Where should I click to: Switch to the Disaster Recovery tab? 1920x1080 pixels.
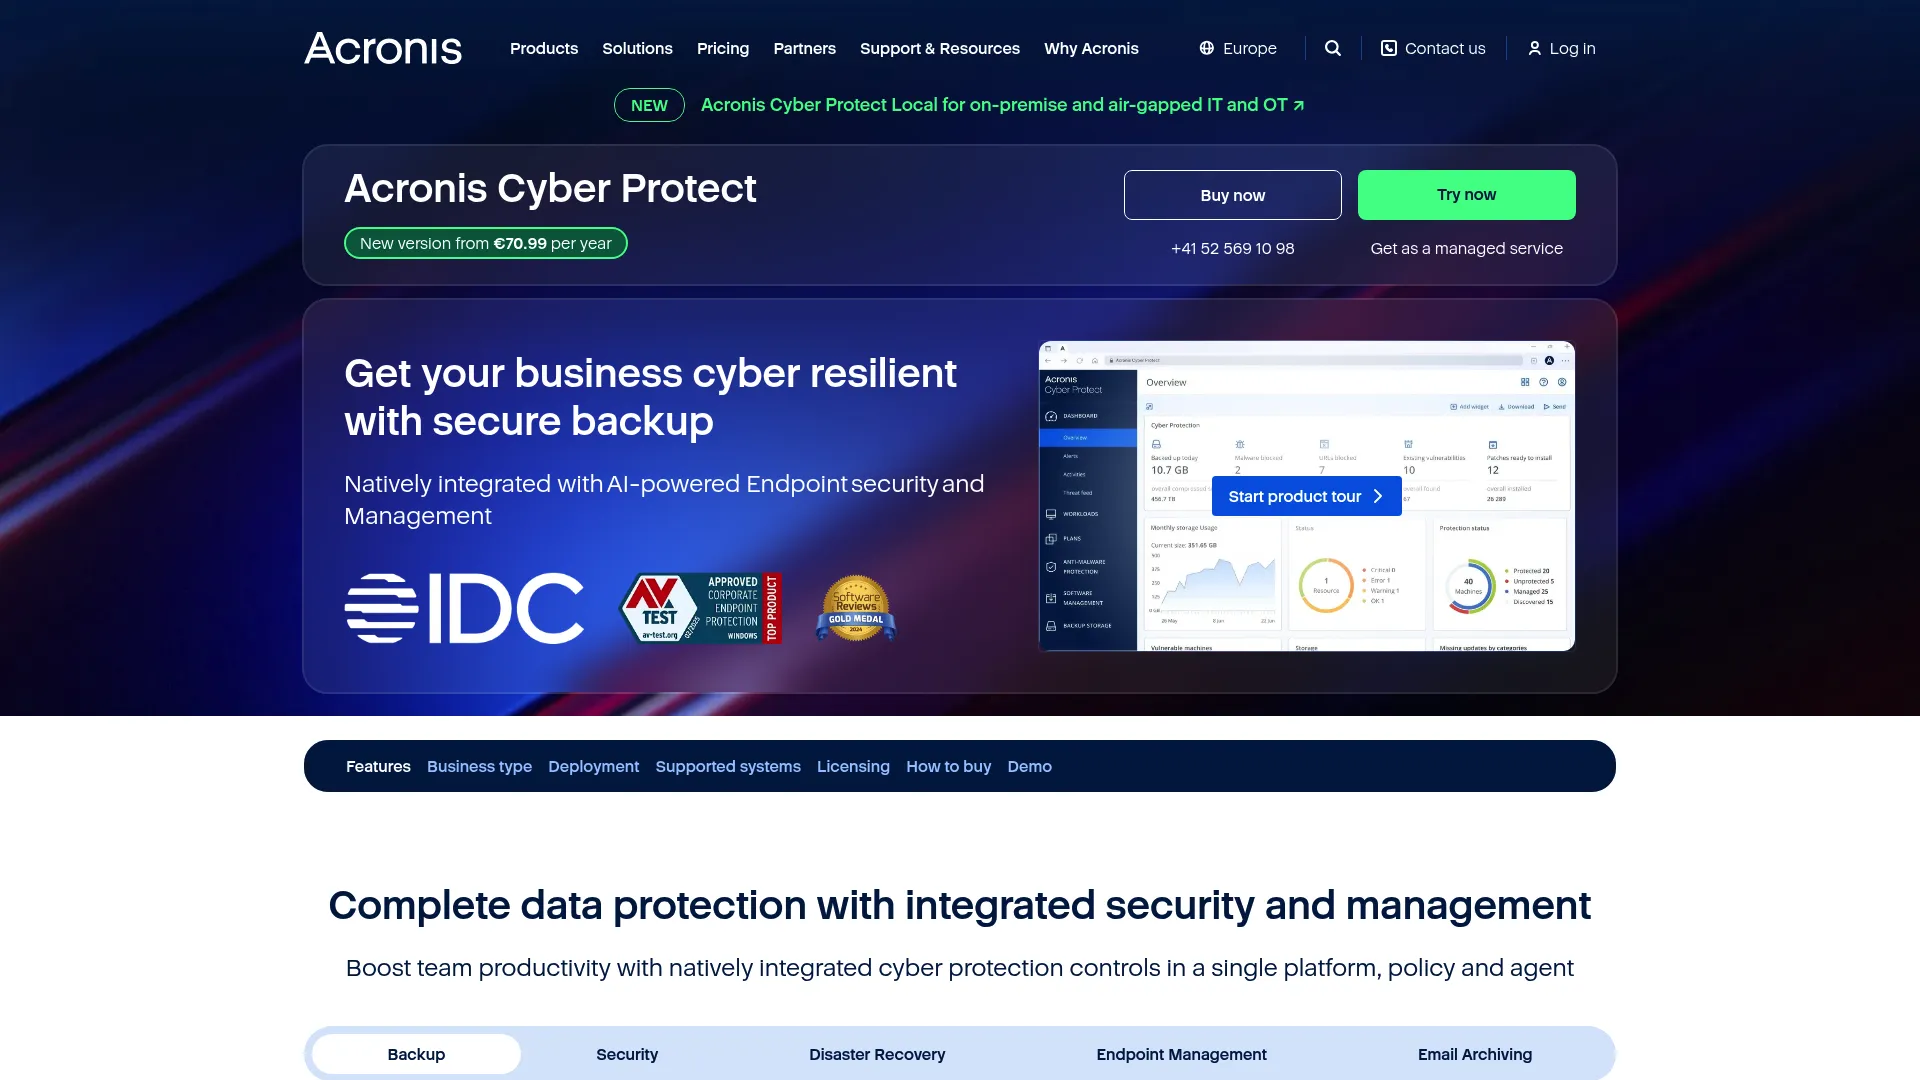[877, 1054]
